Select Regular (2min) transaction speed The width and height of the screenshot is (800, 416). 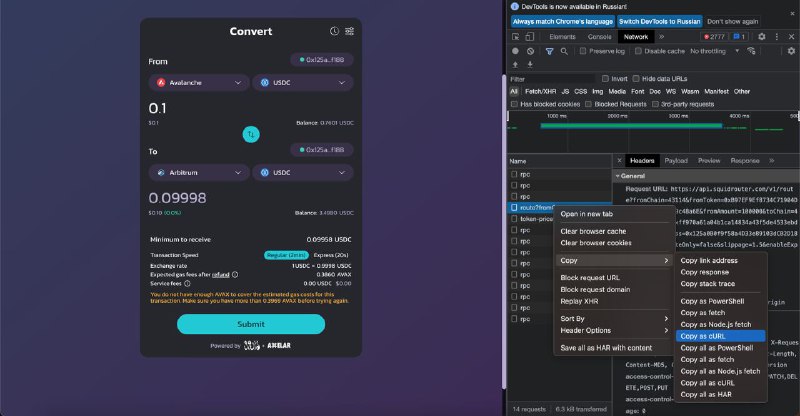(286, 255)
